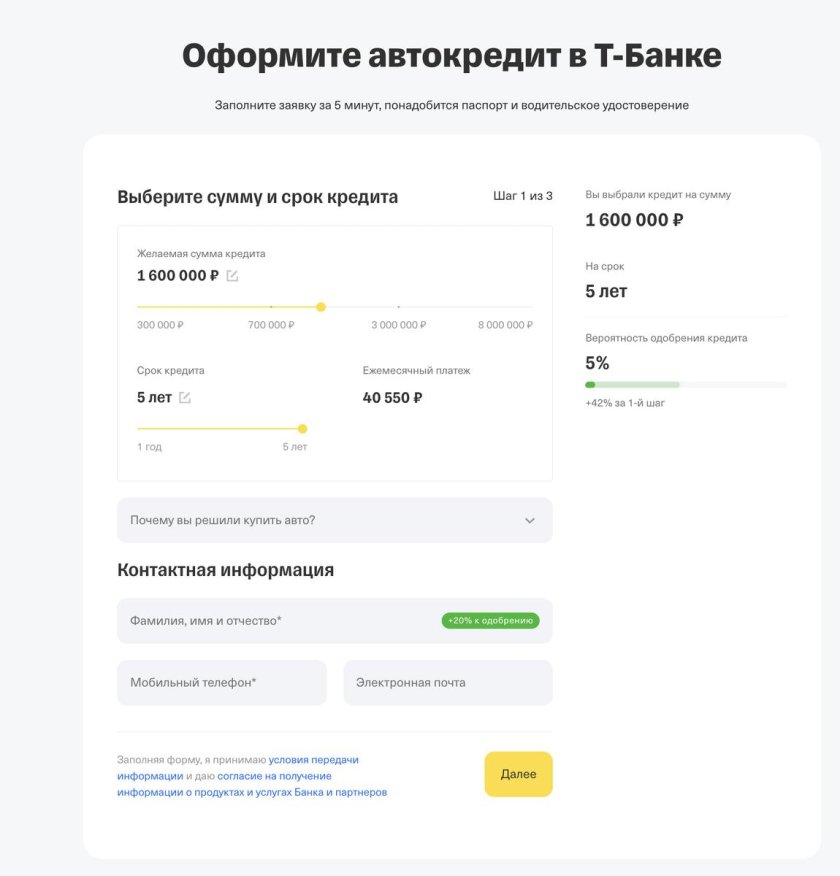
Task: Click the green "+20% к одобрению" badge
Action: [490, 621]
